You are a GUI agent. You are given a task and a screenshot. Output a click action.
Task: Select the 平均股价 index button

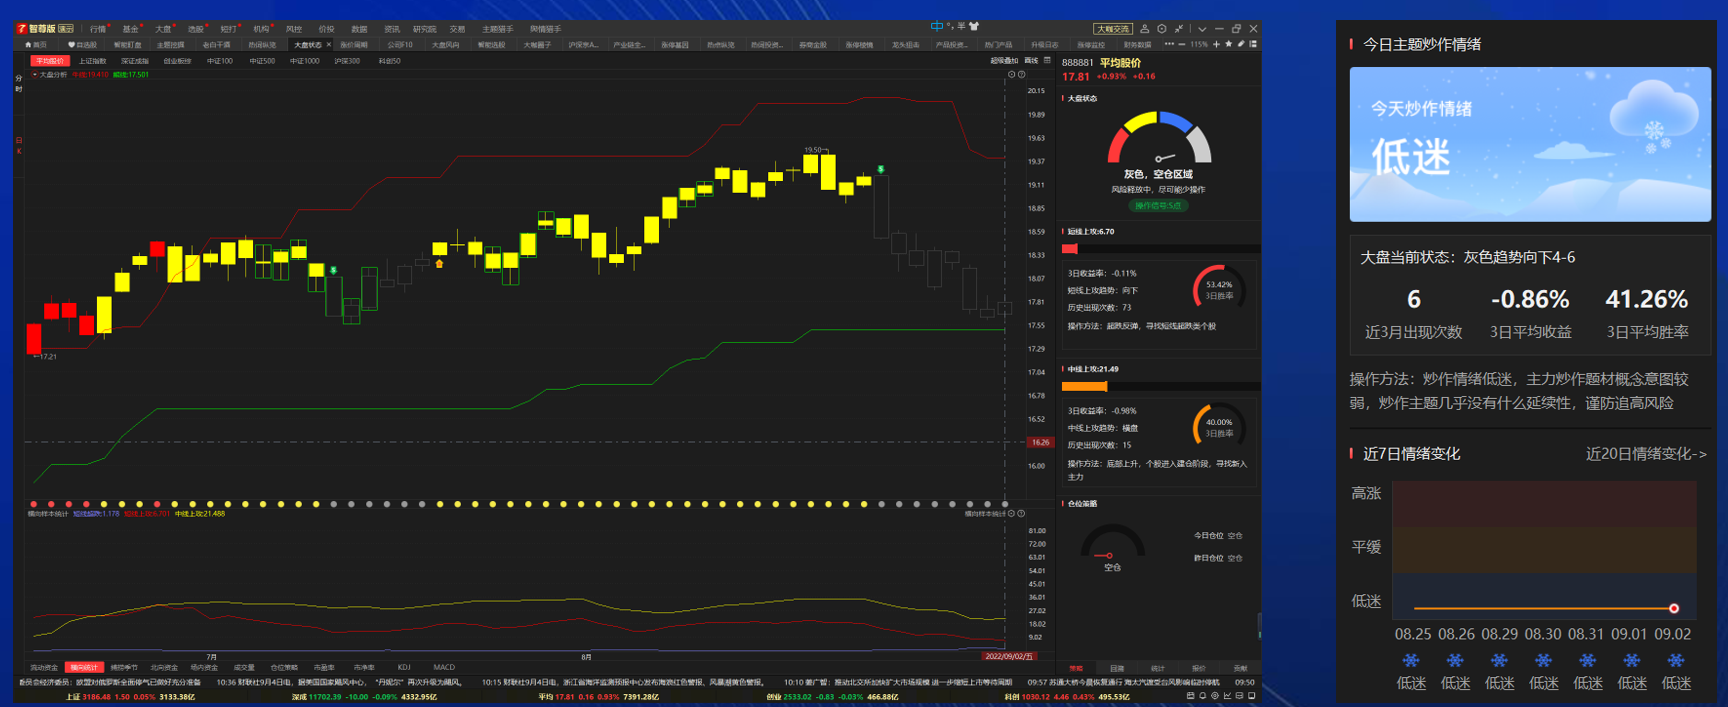50,61
